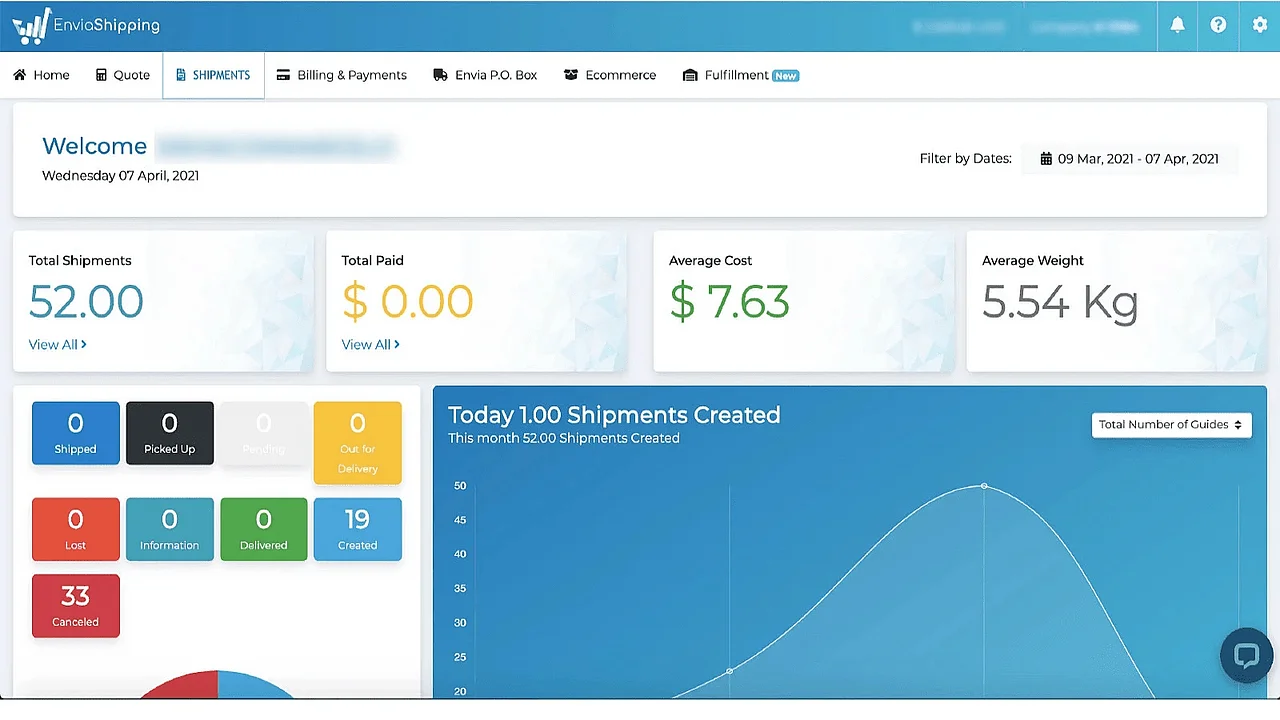Select the Shipped status tile
The width and height of the screenshot is (1280, 720).
pos(75,433)
